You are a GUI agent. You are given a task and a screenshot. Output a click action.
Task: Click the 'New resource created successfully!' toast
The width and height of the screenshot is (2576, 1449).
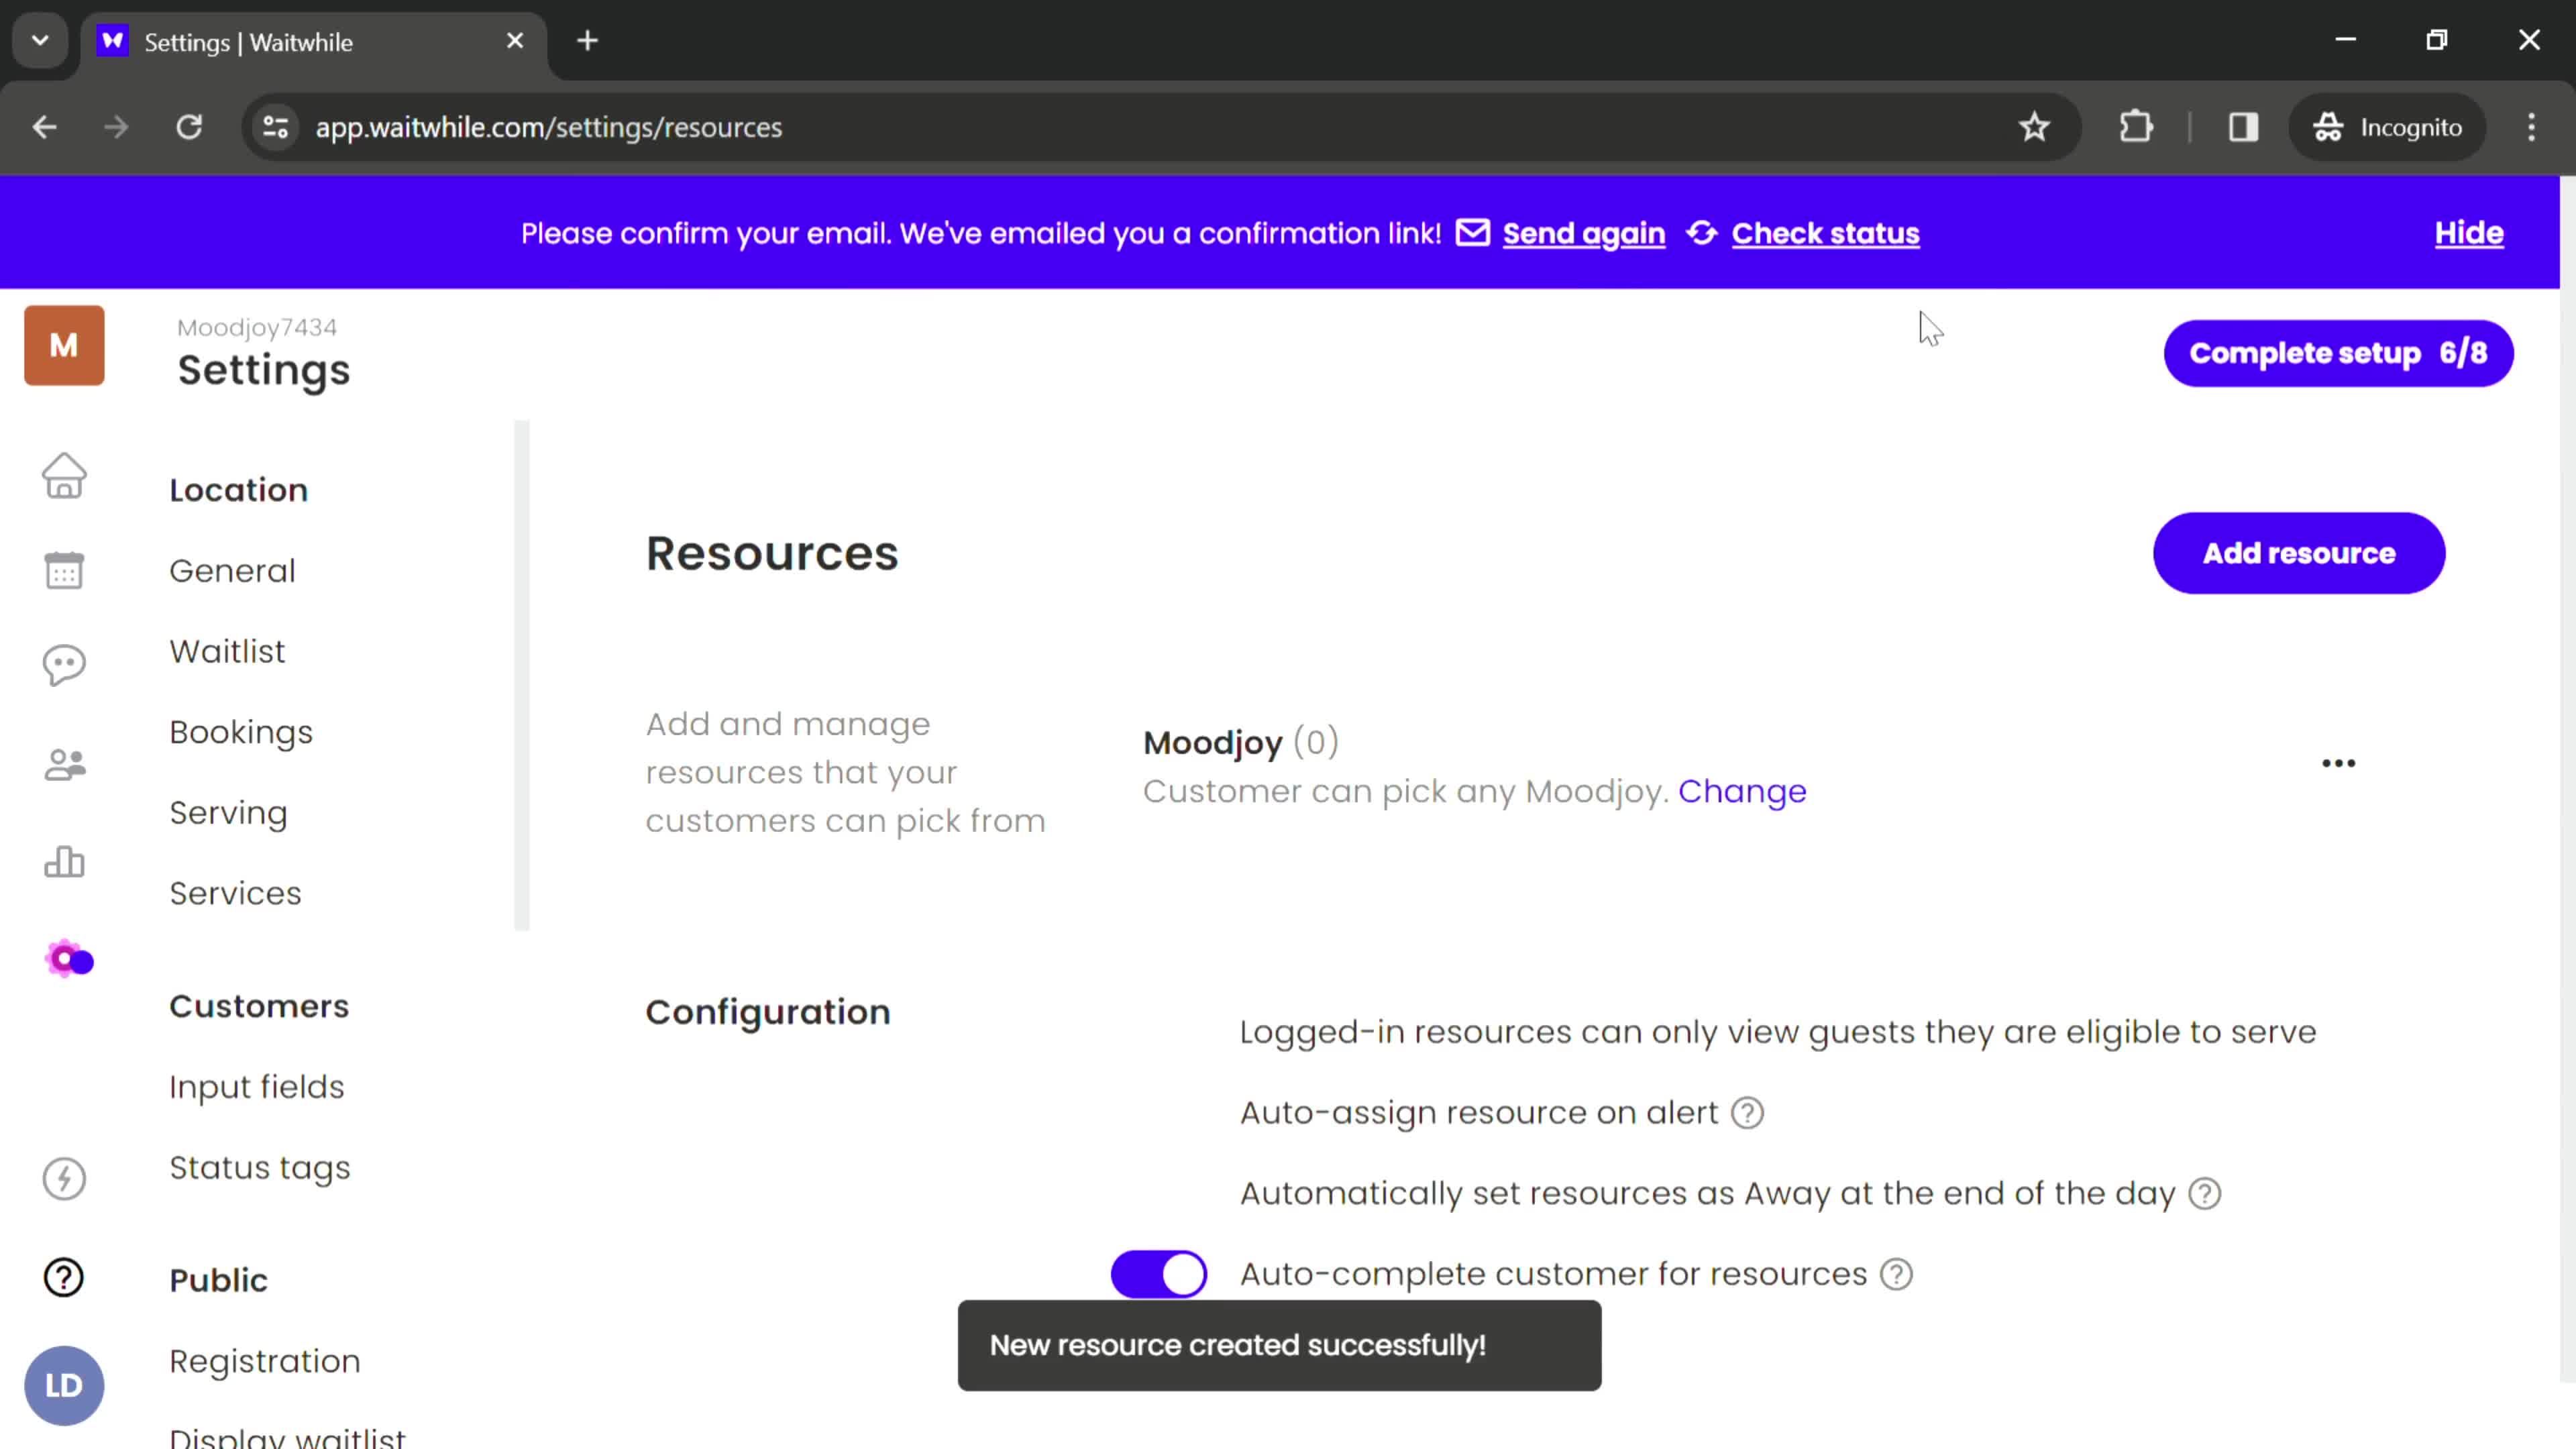coord(1279,1346)
